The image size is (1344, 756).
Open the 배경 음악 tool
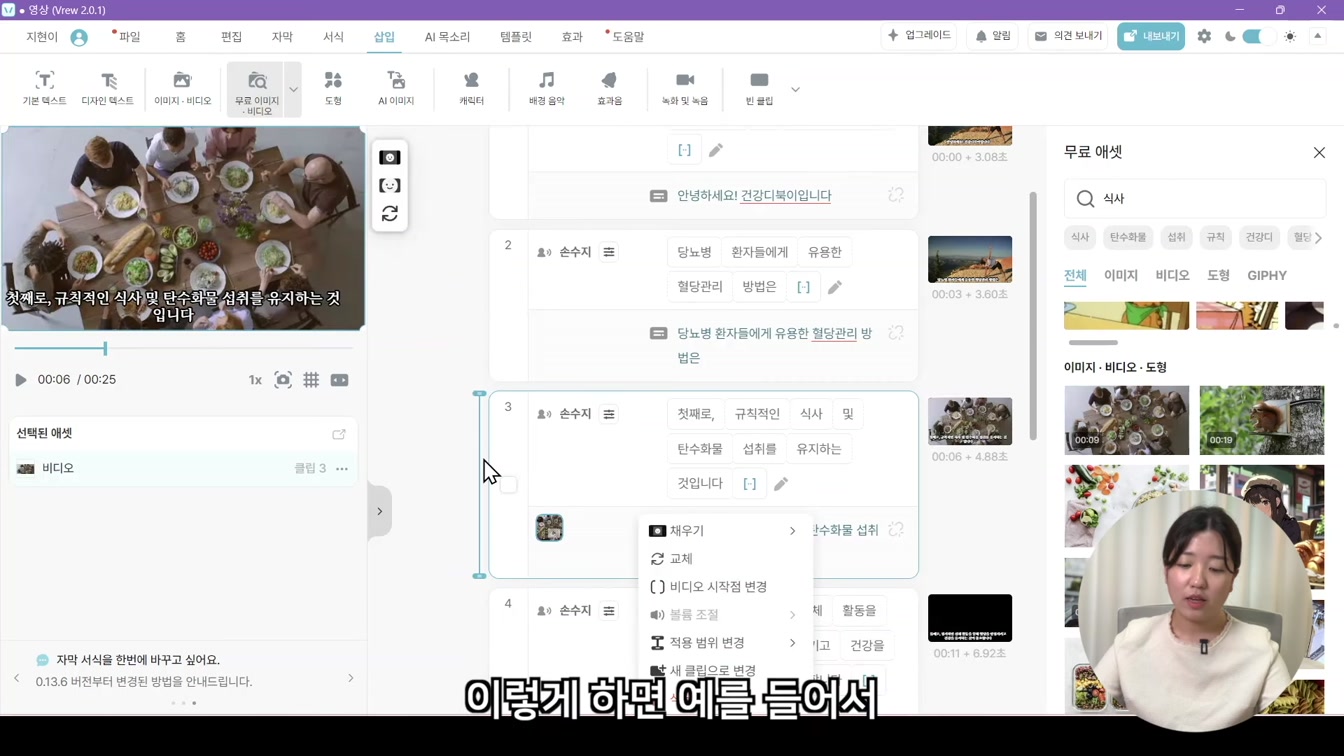tap(546, 89)
